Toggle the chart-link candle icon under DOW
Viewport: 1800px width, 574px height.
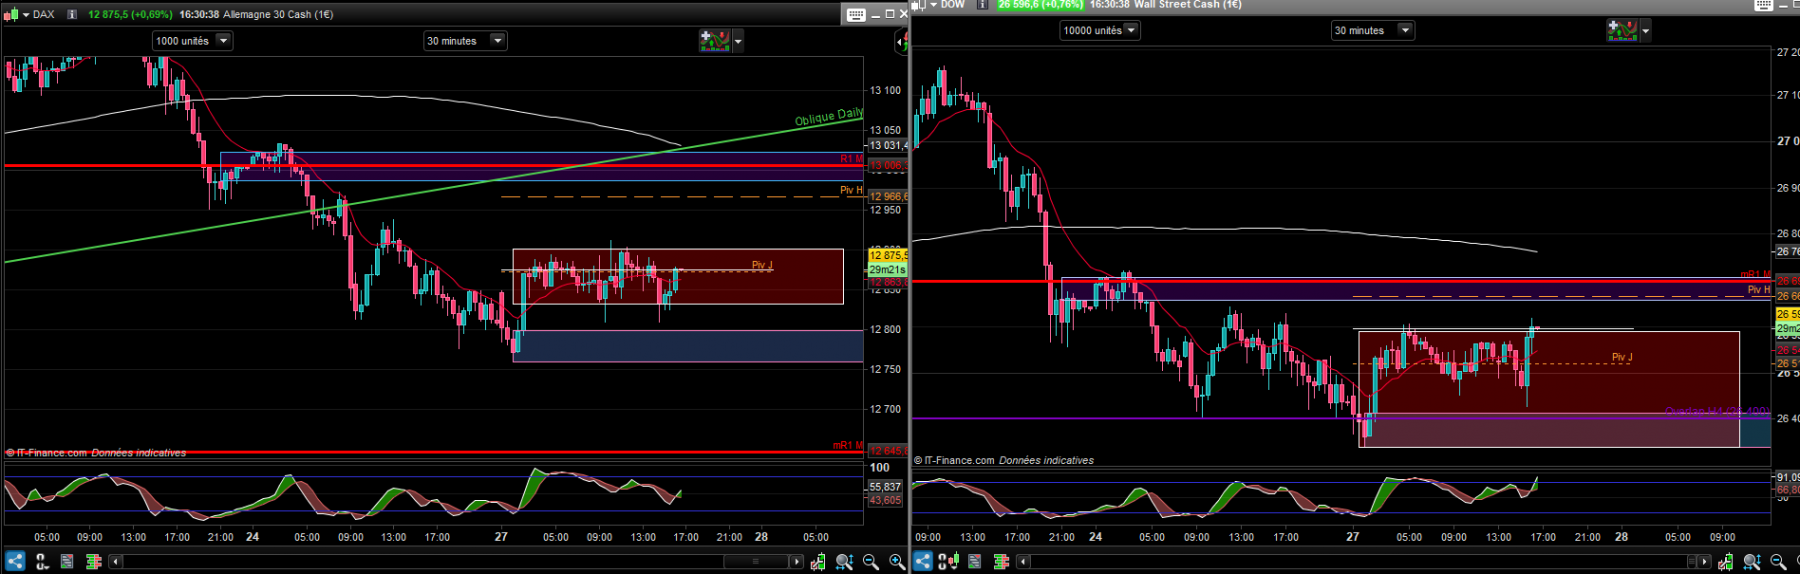click(x=948, y=561)
